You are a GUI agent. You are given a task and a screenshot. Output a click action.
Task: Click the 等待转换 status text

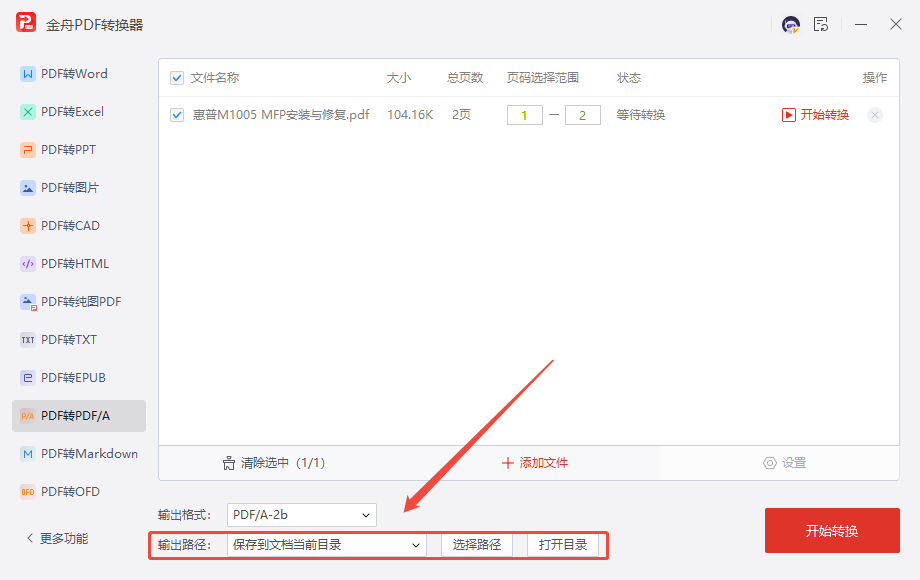(x=641, y=115)
